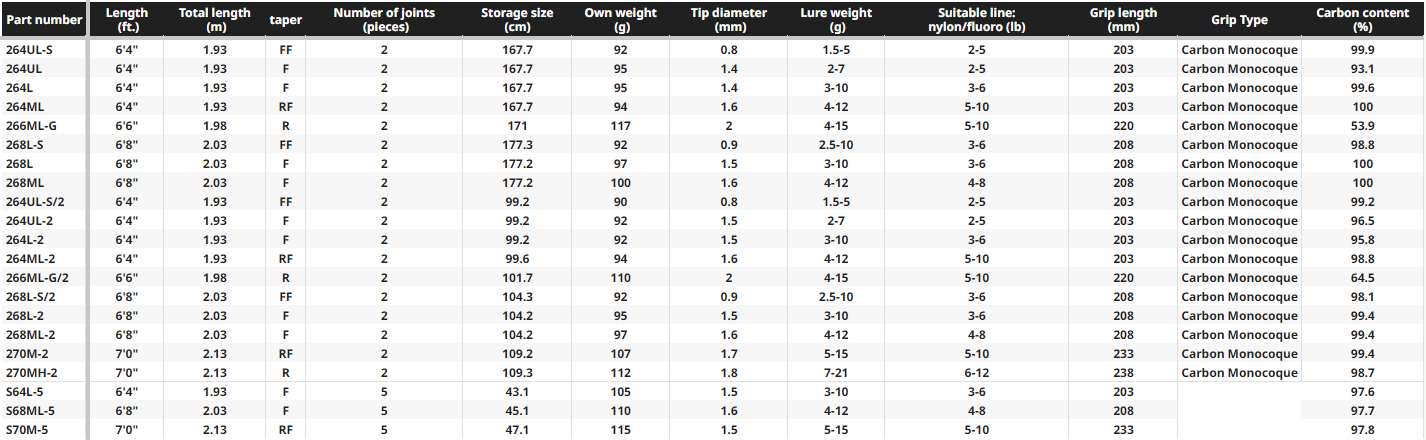Select the 264UL-S/2 part number

(x=36, y=202)
